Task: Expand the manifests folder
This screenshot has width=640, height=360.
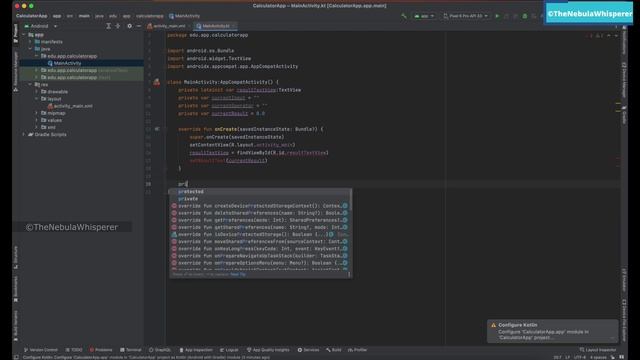Action: pos(30,42)
